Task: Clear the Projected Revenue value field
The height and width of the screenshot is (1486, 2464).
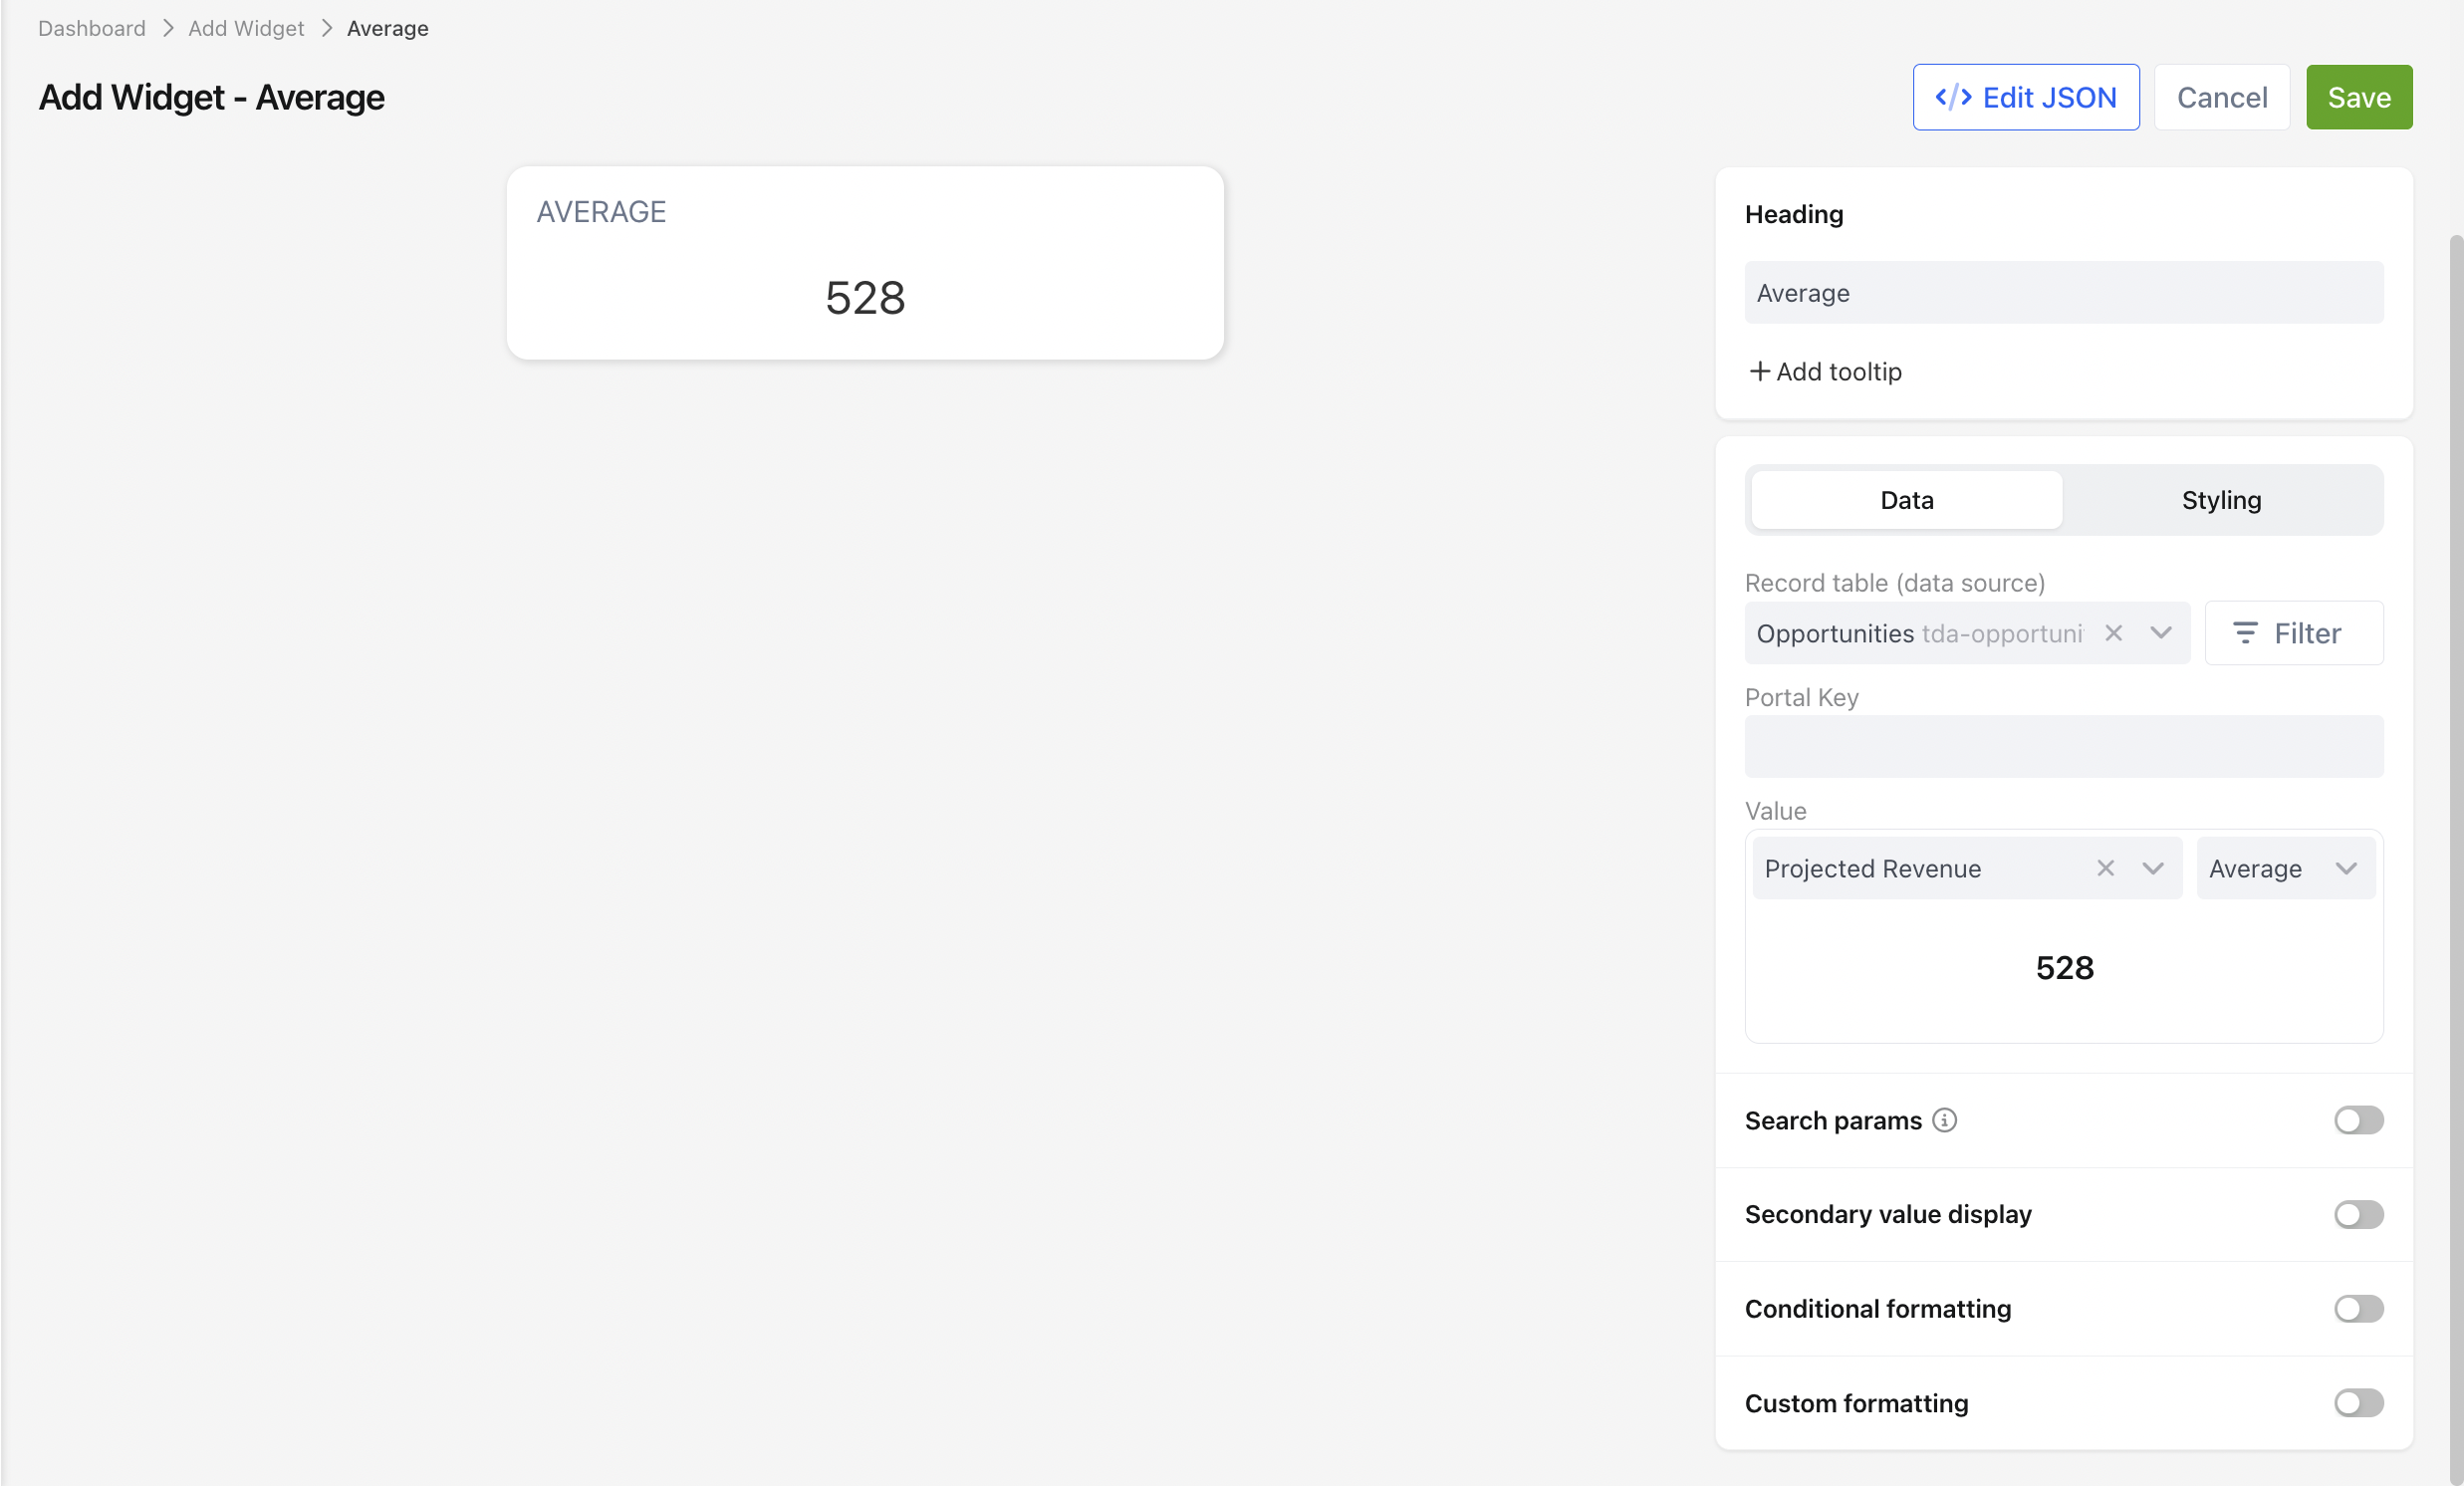Action: coord(2105,868)
